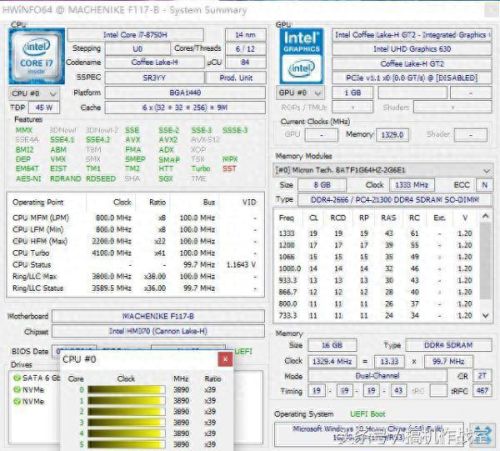Click the Ring/LLC Max operating point row
Image resolution: width=500 pixels, height=451 pixels.
(x=135, y=276)
